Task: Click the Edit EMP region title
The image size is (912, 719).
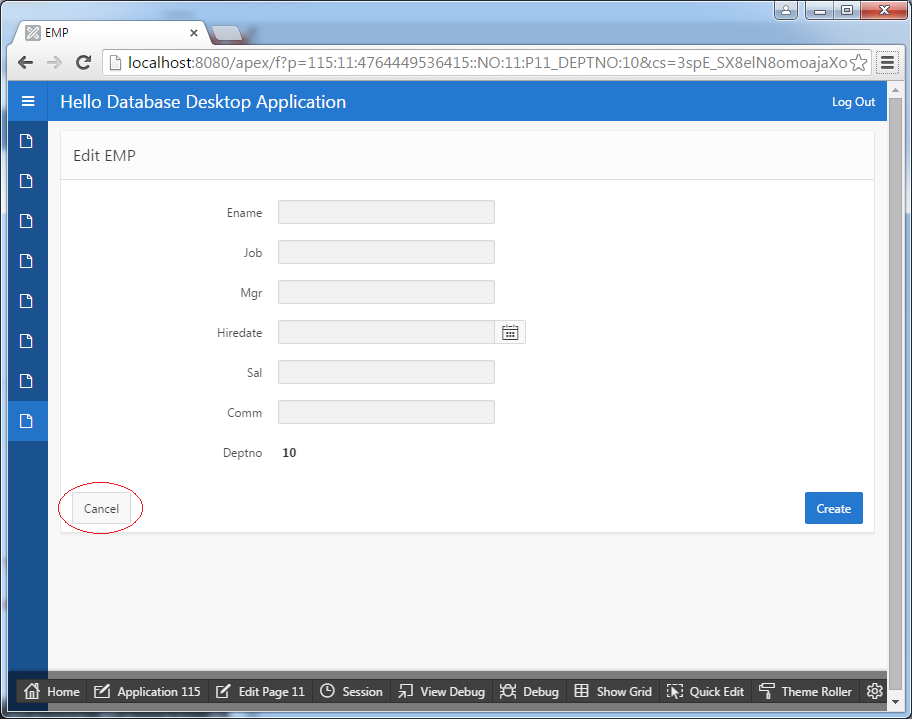Action: [x=104, y=156]
